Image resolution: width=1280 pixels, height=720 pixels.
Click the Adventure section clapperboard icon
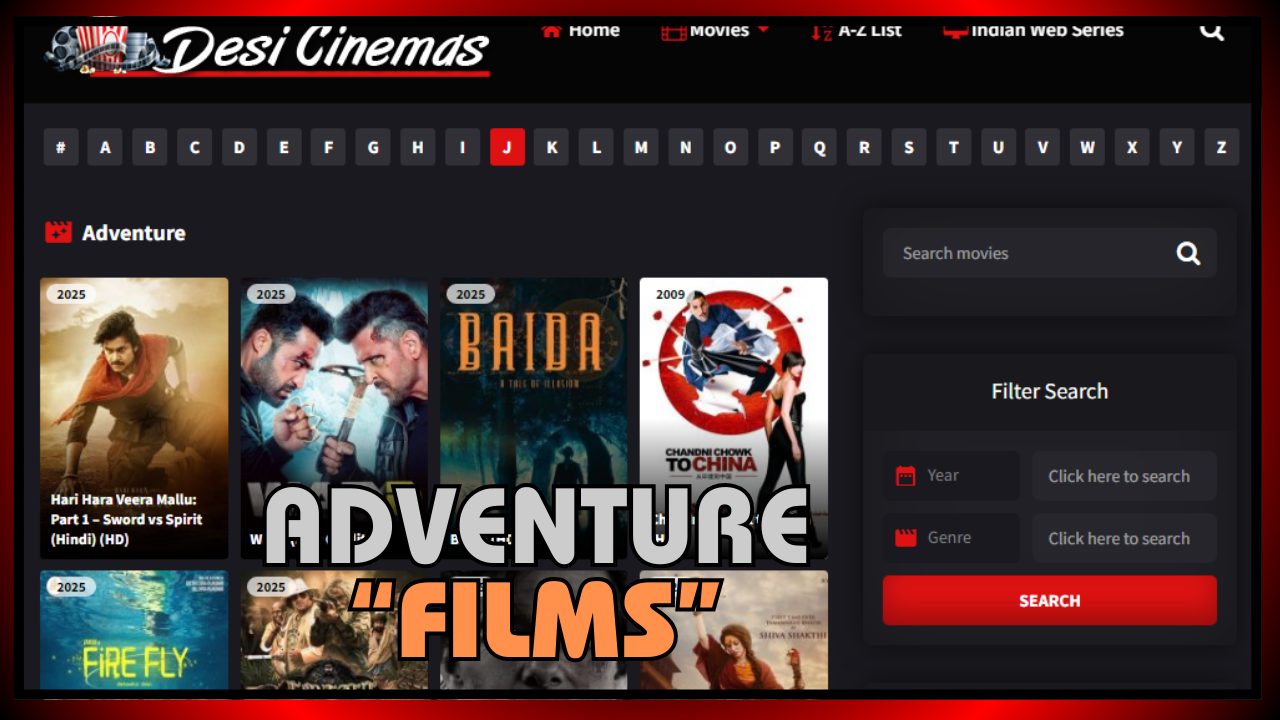[59, 232]
